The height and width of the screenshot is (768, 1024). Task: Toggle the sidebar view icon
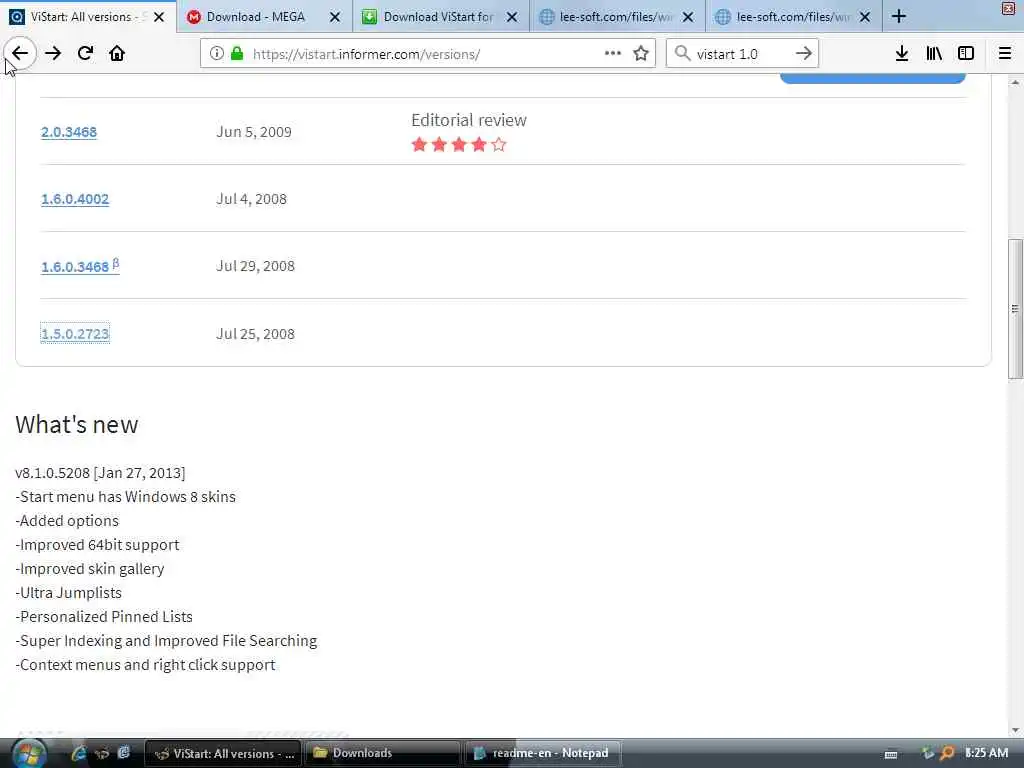[x=966, y=54]
